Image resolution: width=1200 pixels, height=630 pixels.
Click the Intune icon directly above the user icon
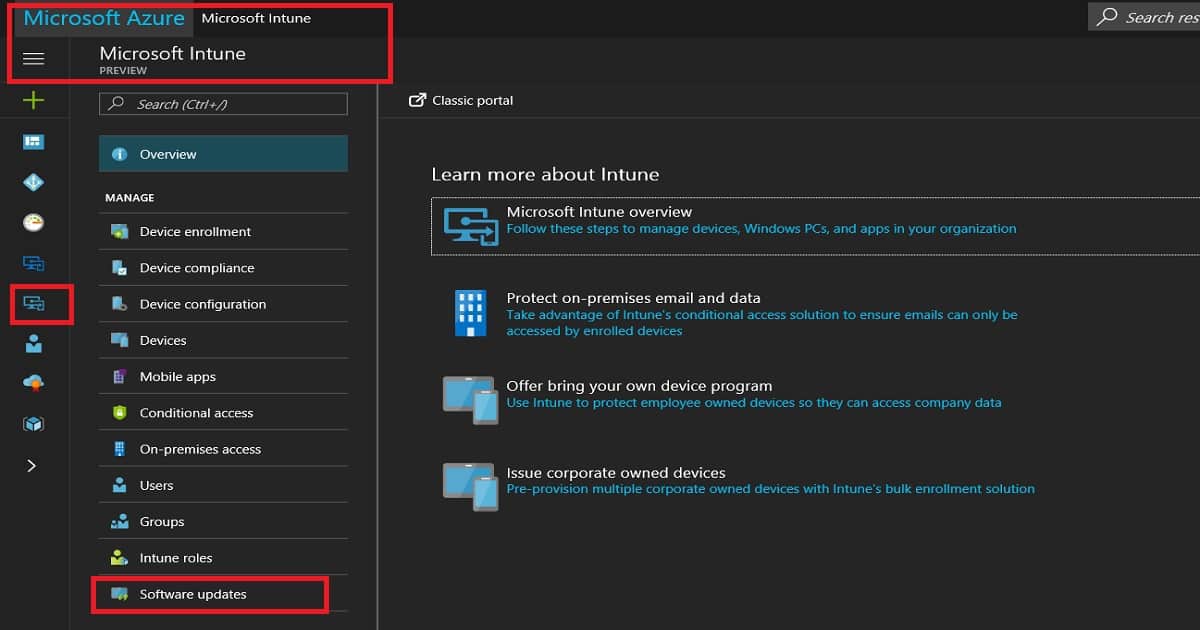(x=34, y=303)
